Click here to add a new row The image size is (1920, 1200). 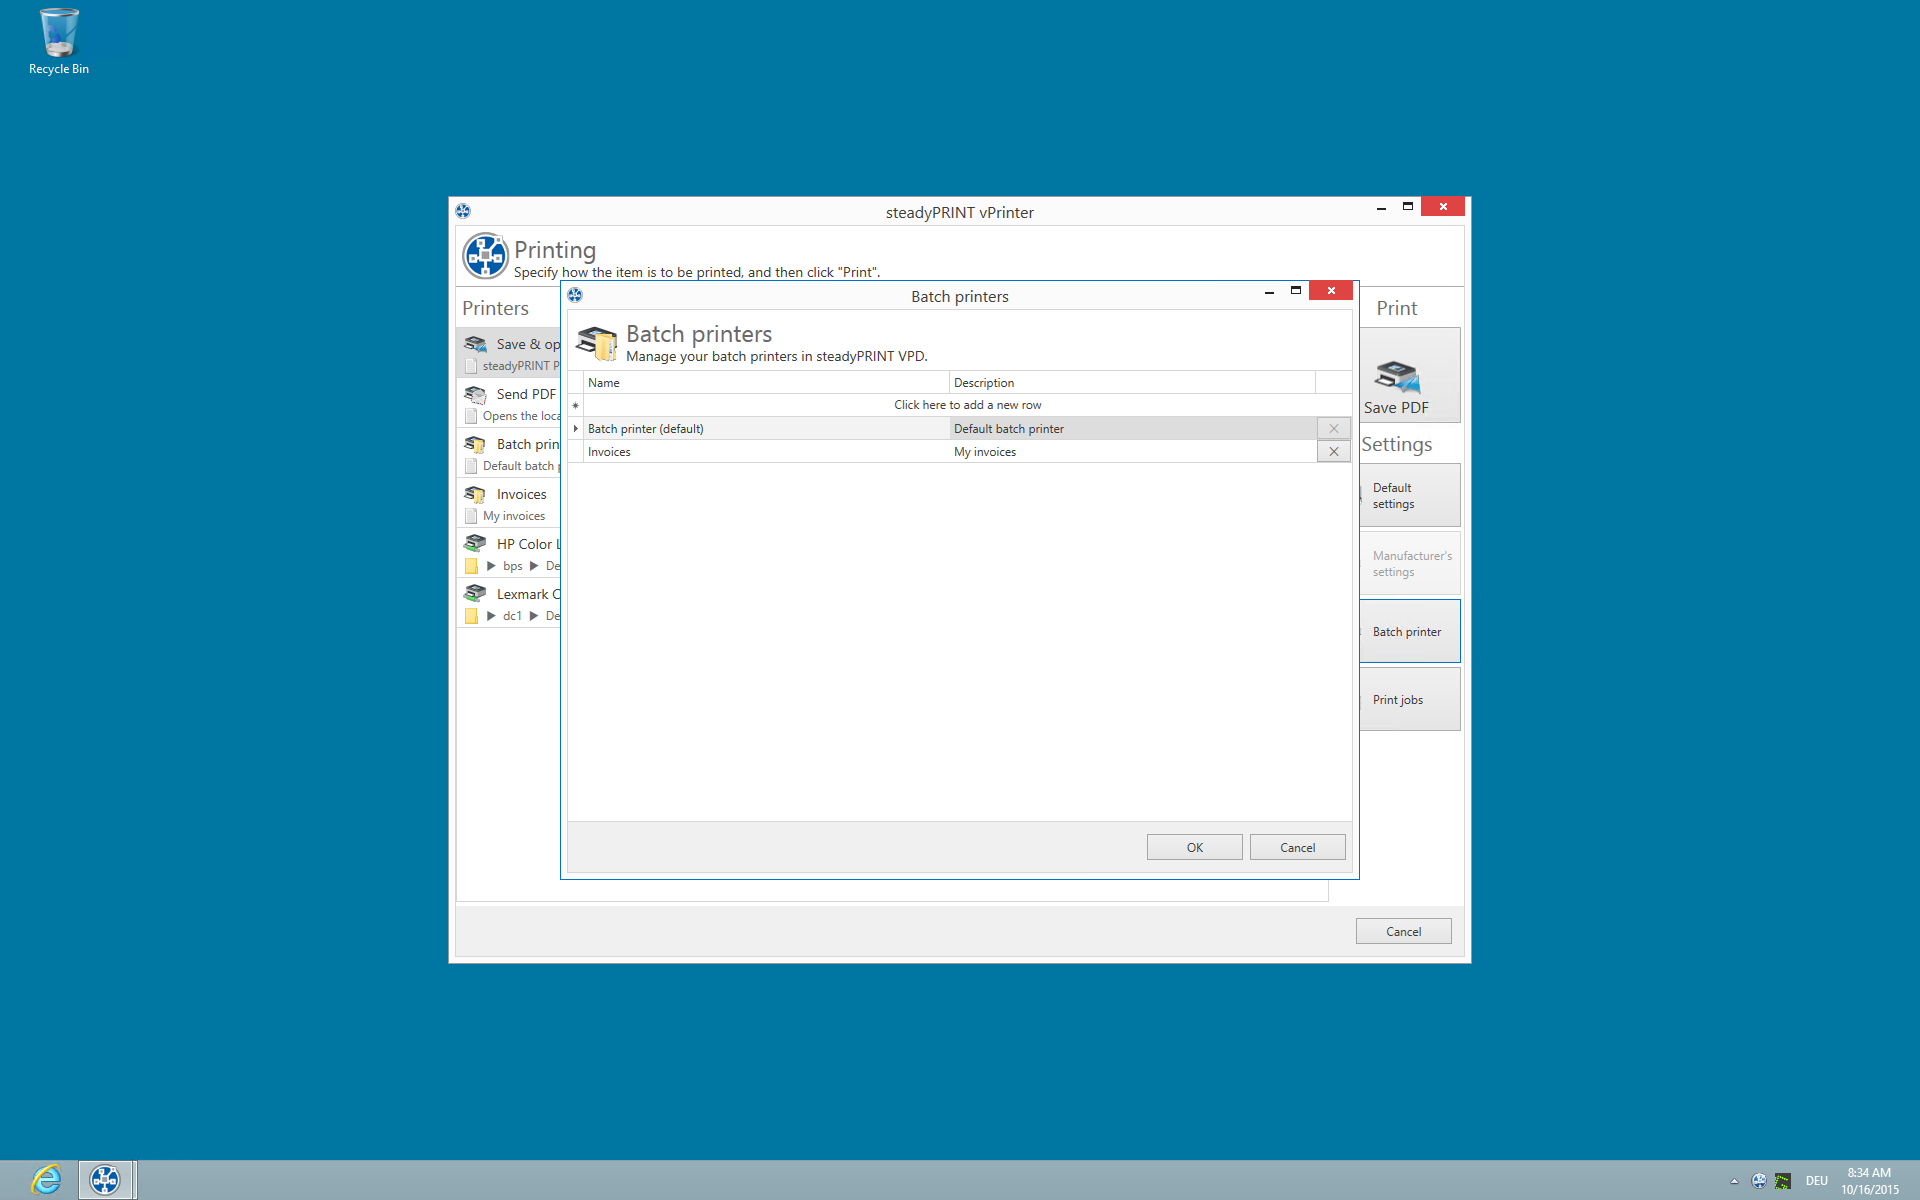pos(967,404)
